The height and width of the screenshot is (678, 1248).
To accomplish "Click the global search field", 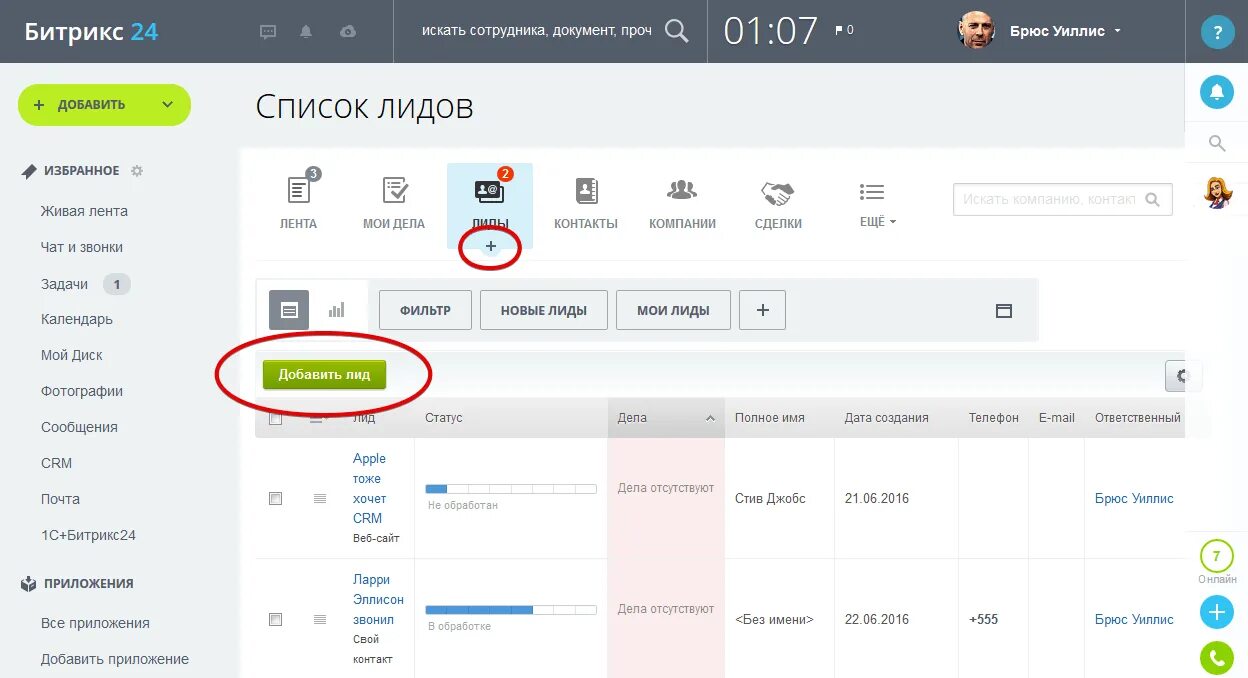I will 537,31.
